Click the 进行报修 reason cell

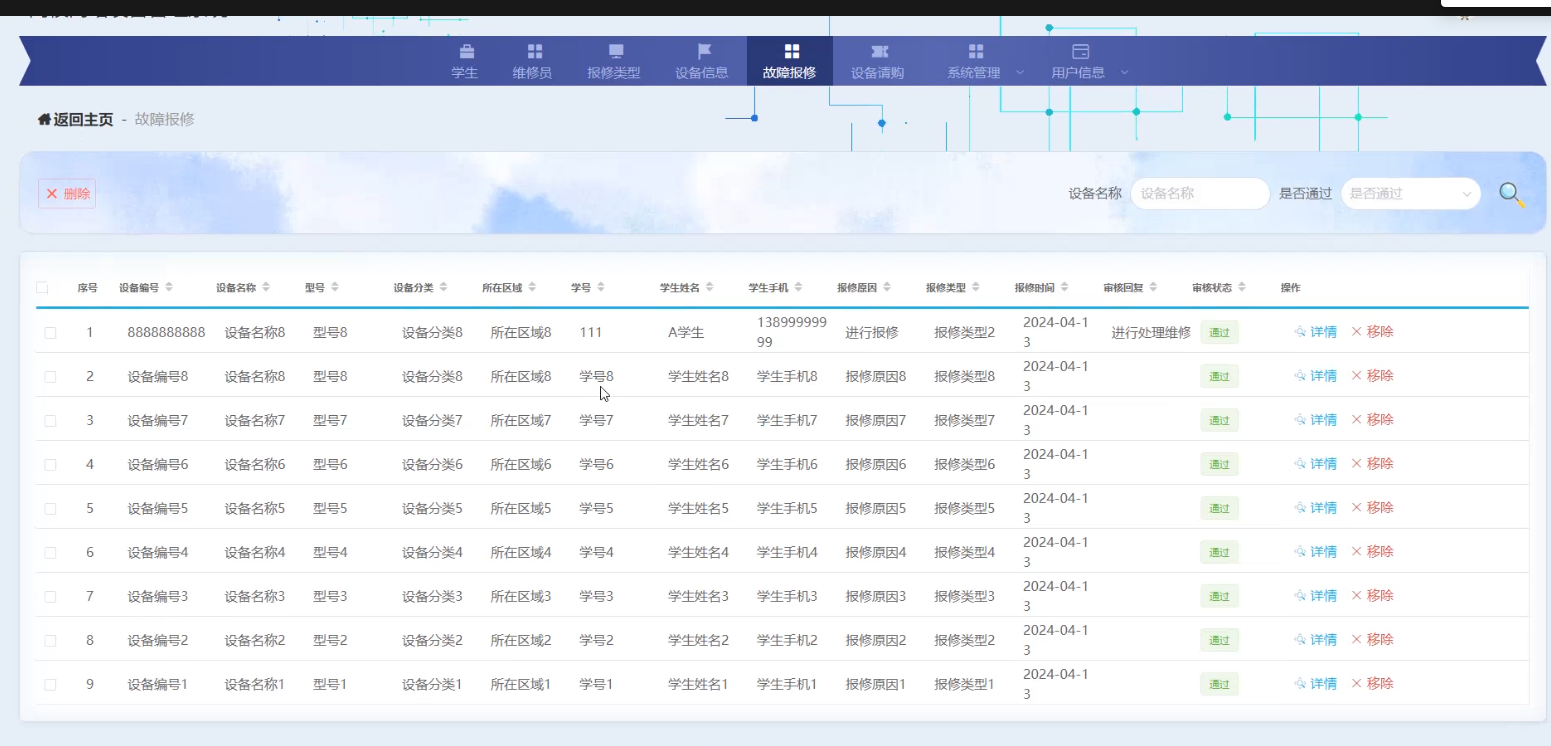click(872, 333)
